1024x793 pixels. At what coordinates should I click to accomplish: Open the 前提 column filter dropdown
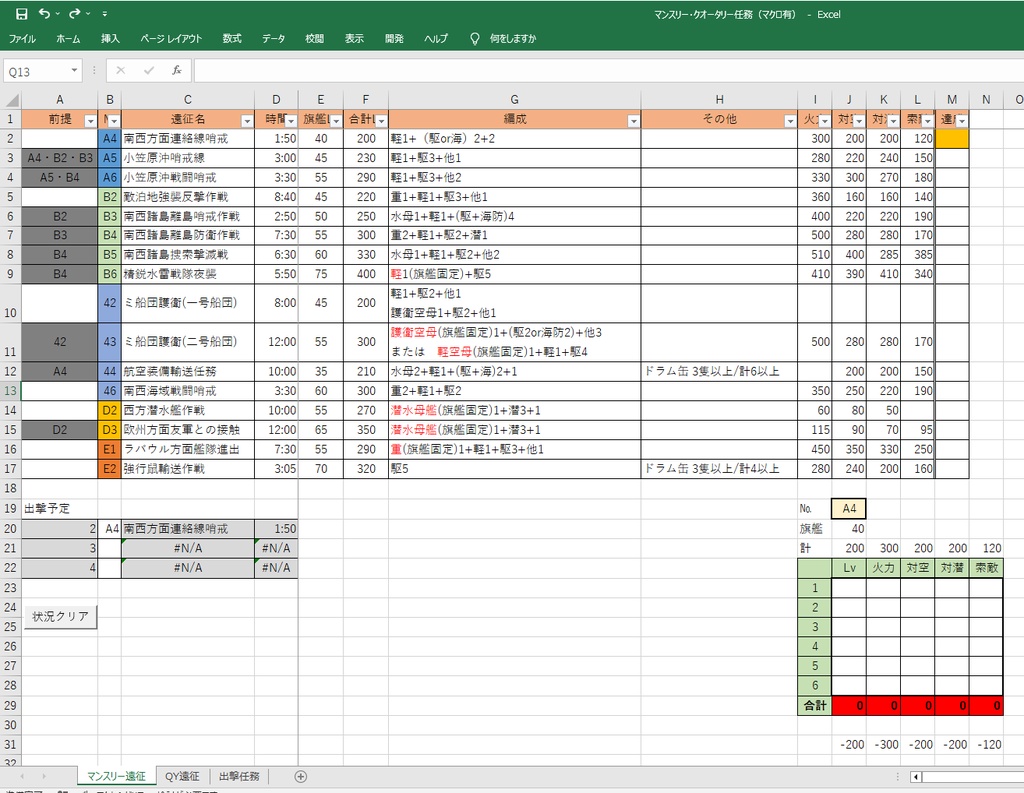click(90, 121)
